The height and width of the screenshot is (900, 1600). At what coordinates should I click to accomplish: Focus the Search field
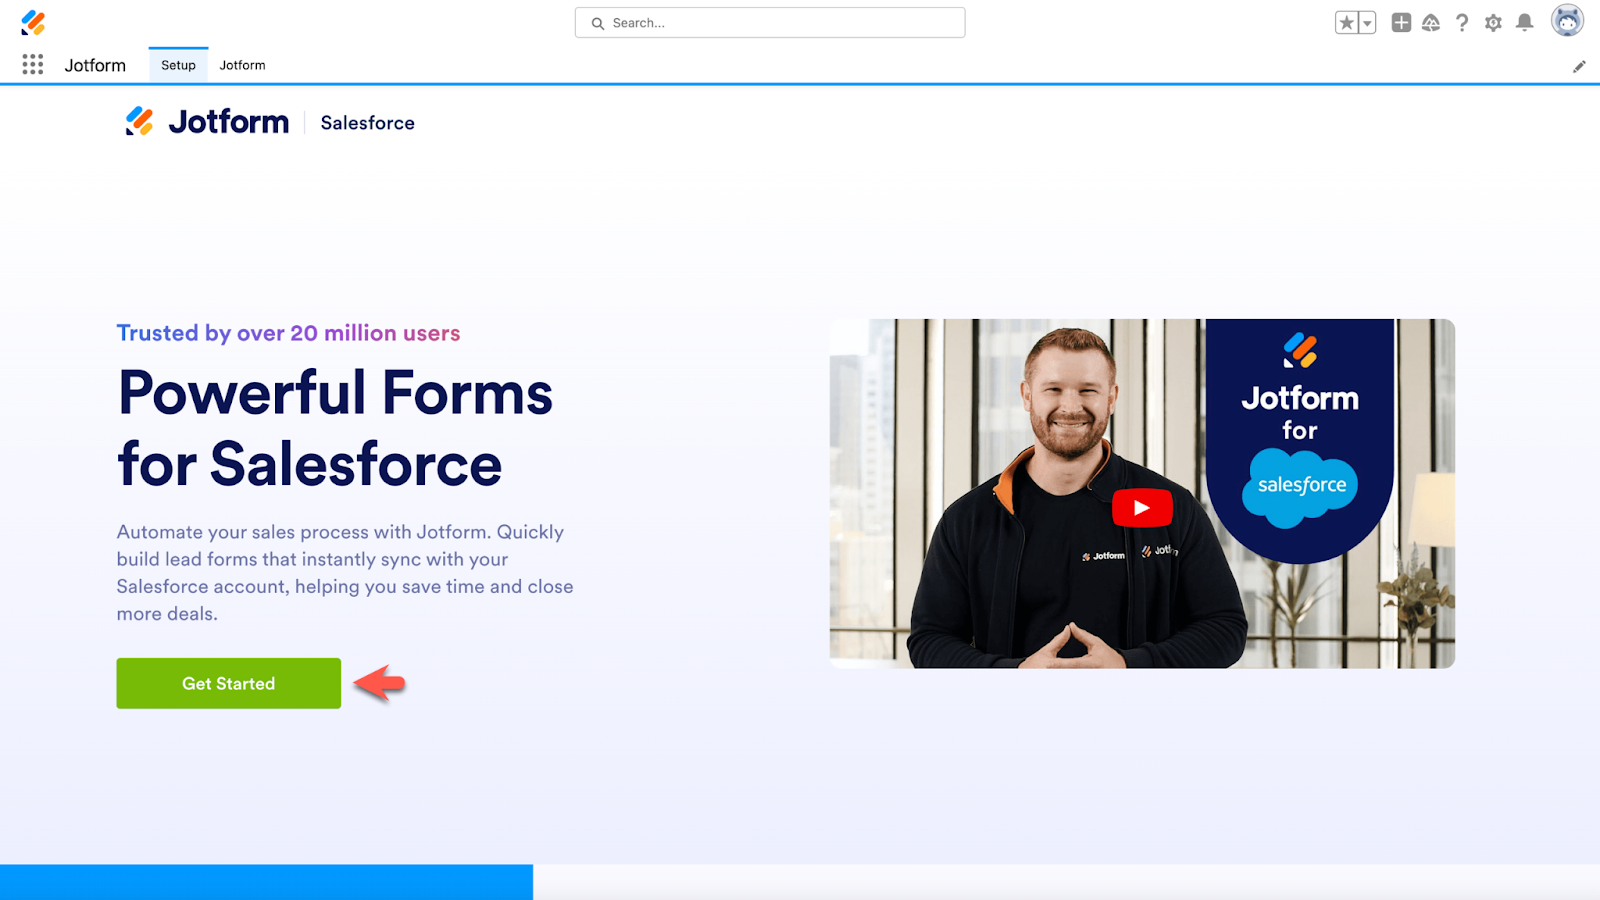[x=770, y=23]
